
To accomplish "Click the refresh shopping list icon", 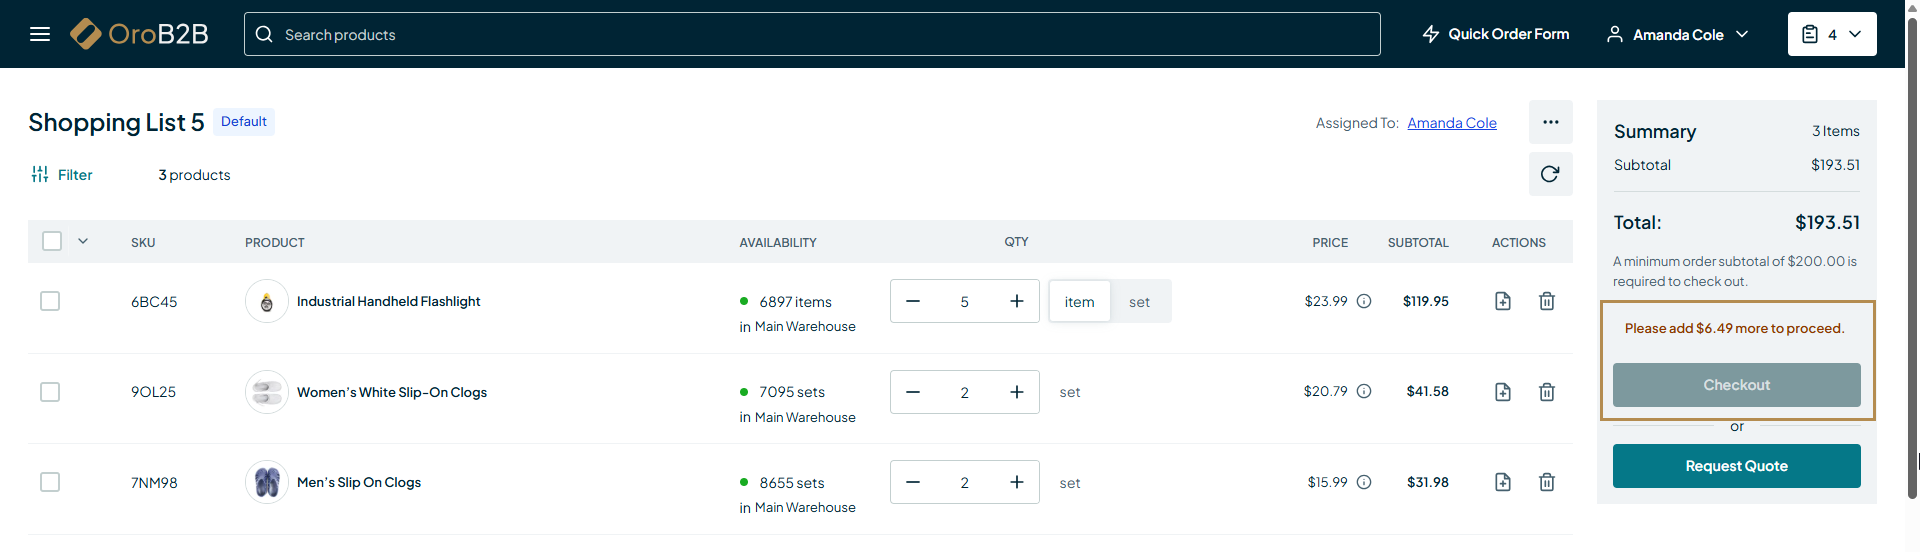I will pyautogui.click(x=1550, y=174).
